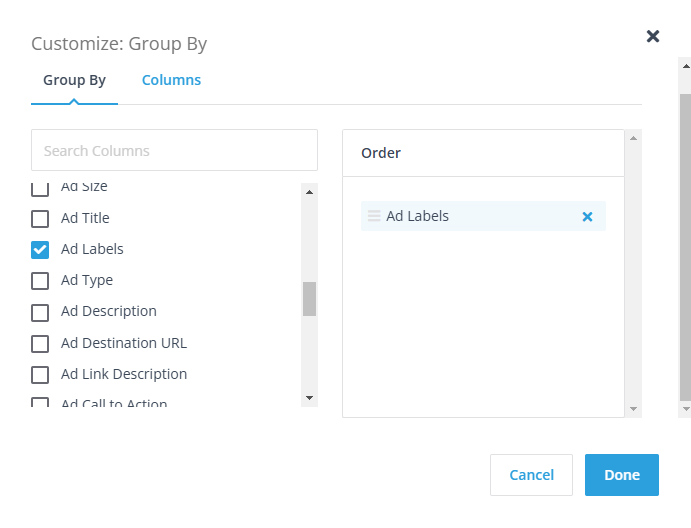This screenshot has height=528, width=691.
Task: Click the dialog's outer scroll down arrow
Action: click(685, 409)
